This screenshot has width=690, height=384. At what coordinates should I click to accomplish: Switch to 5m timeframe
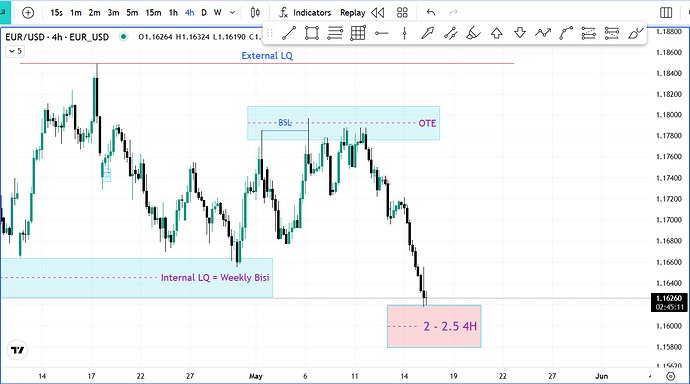point(132,13)
